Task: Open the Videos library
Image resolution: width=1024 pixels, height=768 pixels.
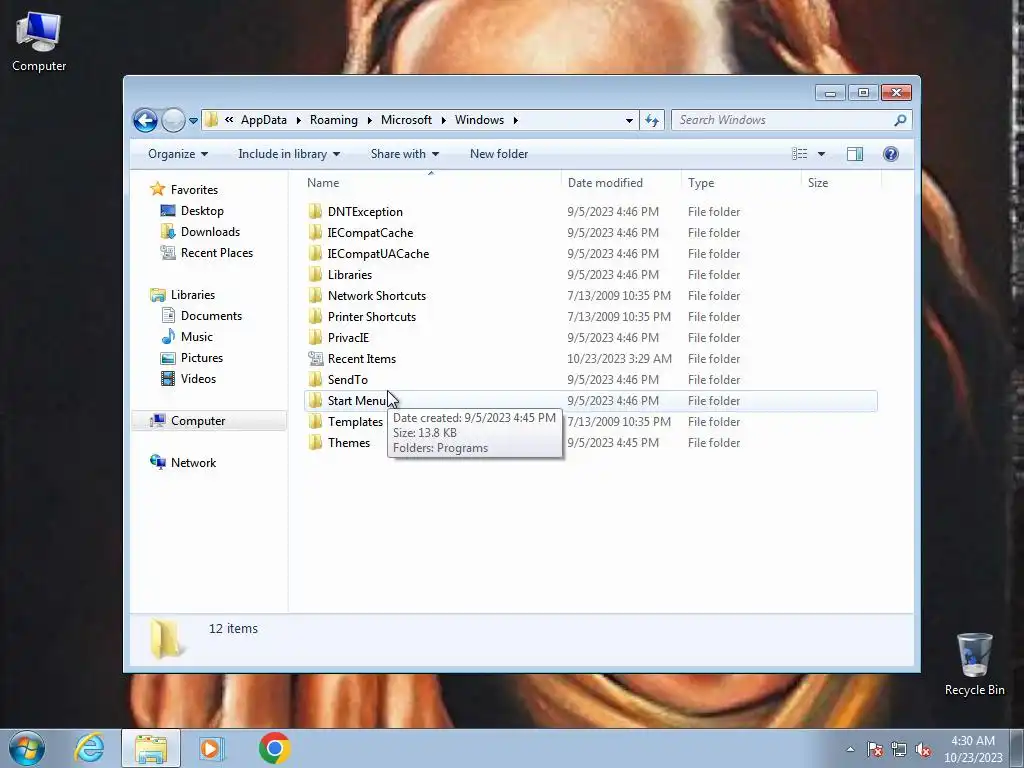Action: click(198, 379)
